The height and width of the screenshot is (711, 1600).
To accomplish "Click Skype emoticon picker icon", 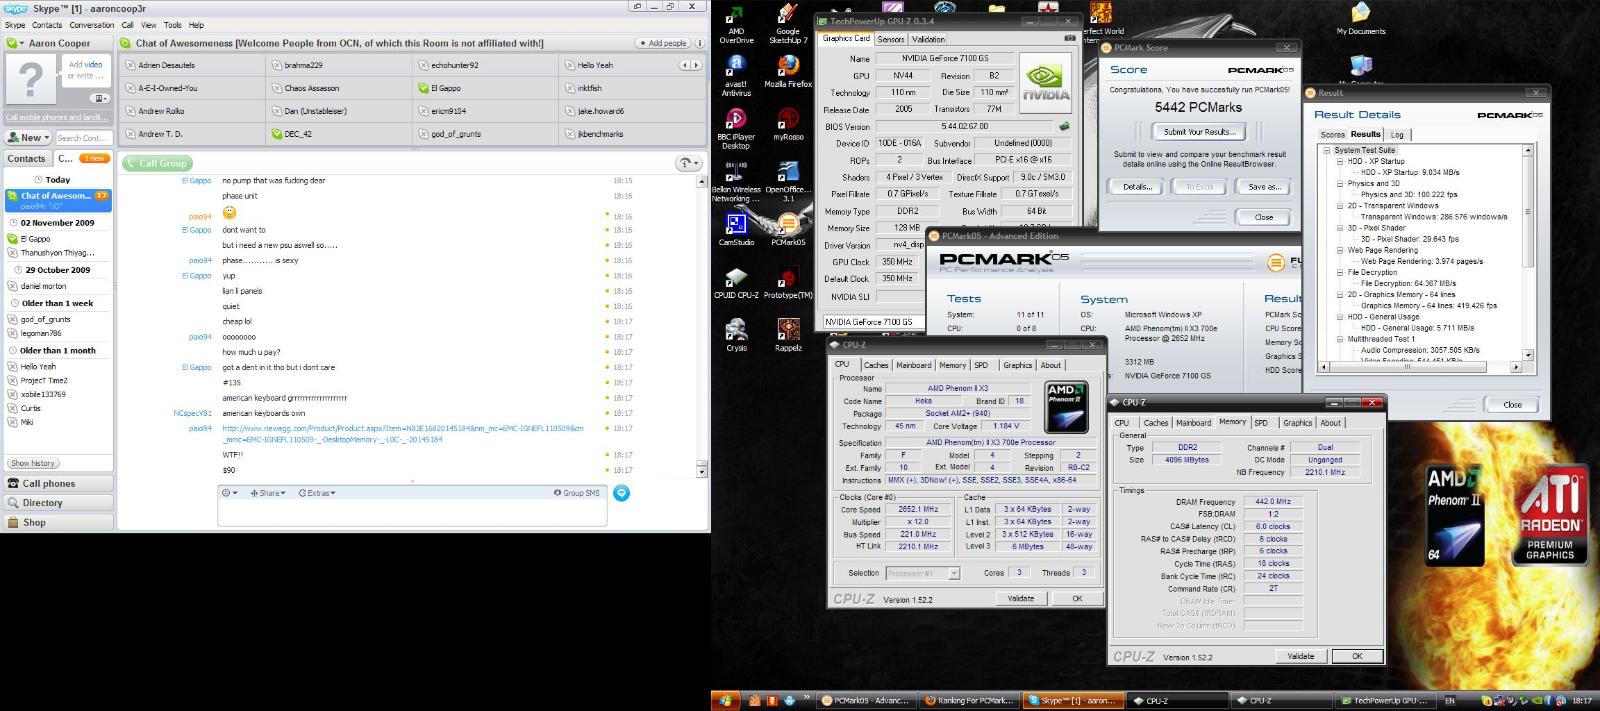I will pos(229,493).
